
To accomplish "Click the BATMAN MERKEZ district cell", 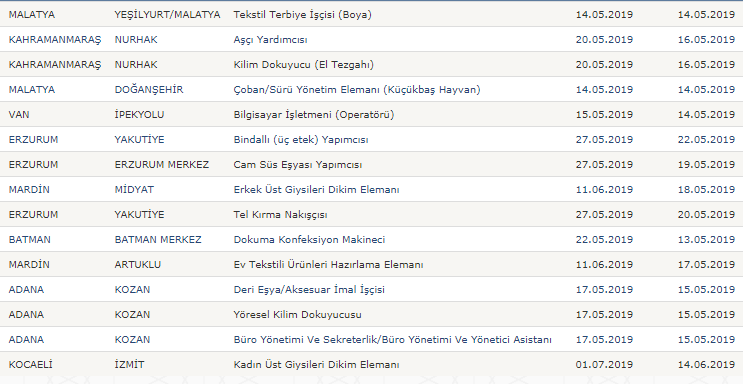I will pyautogui.click(x=158, y=240).
